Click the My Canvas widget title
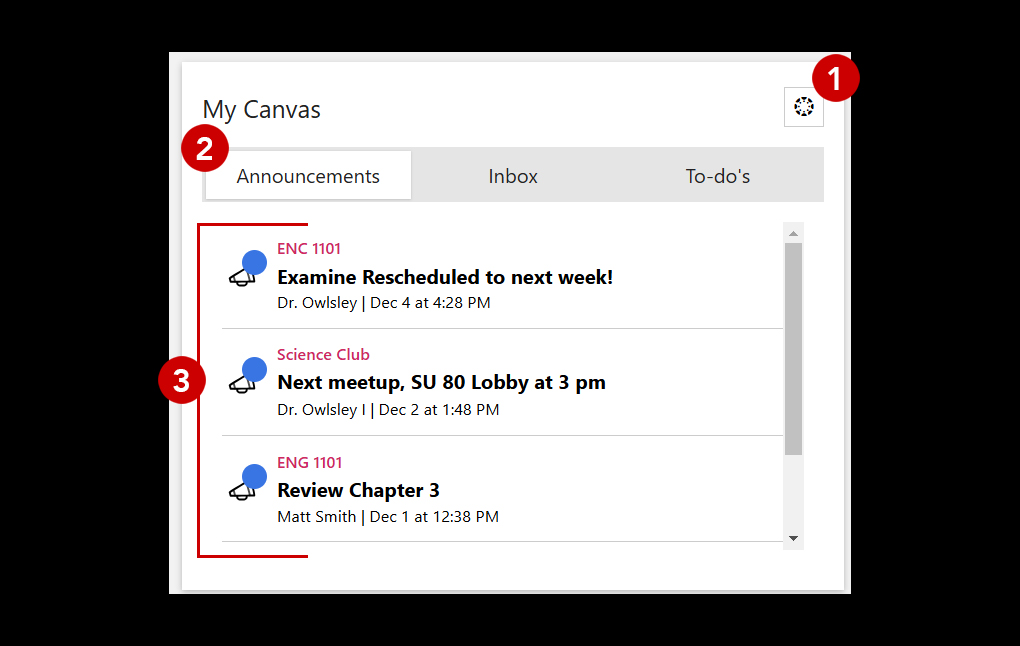This screenshot has height=646, width=1020. [x=261, y=109]
